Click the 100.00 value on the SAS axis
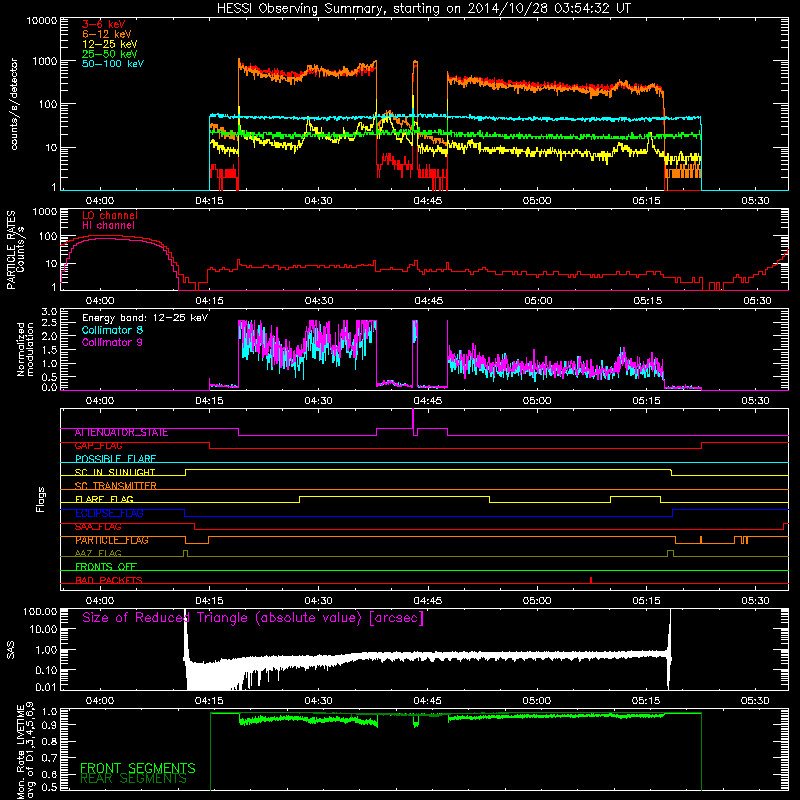The image size is (800, 800). [40, 611]
